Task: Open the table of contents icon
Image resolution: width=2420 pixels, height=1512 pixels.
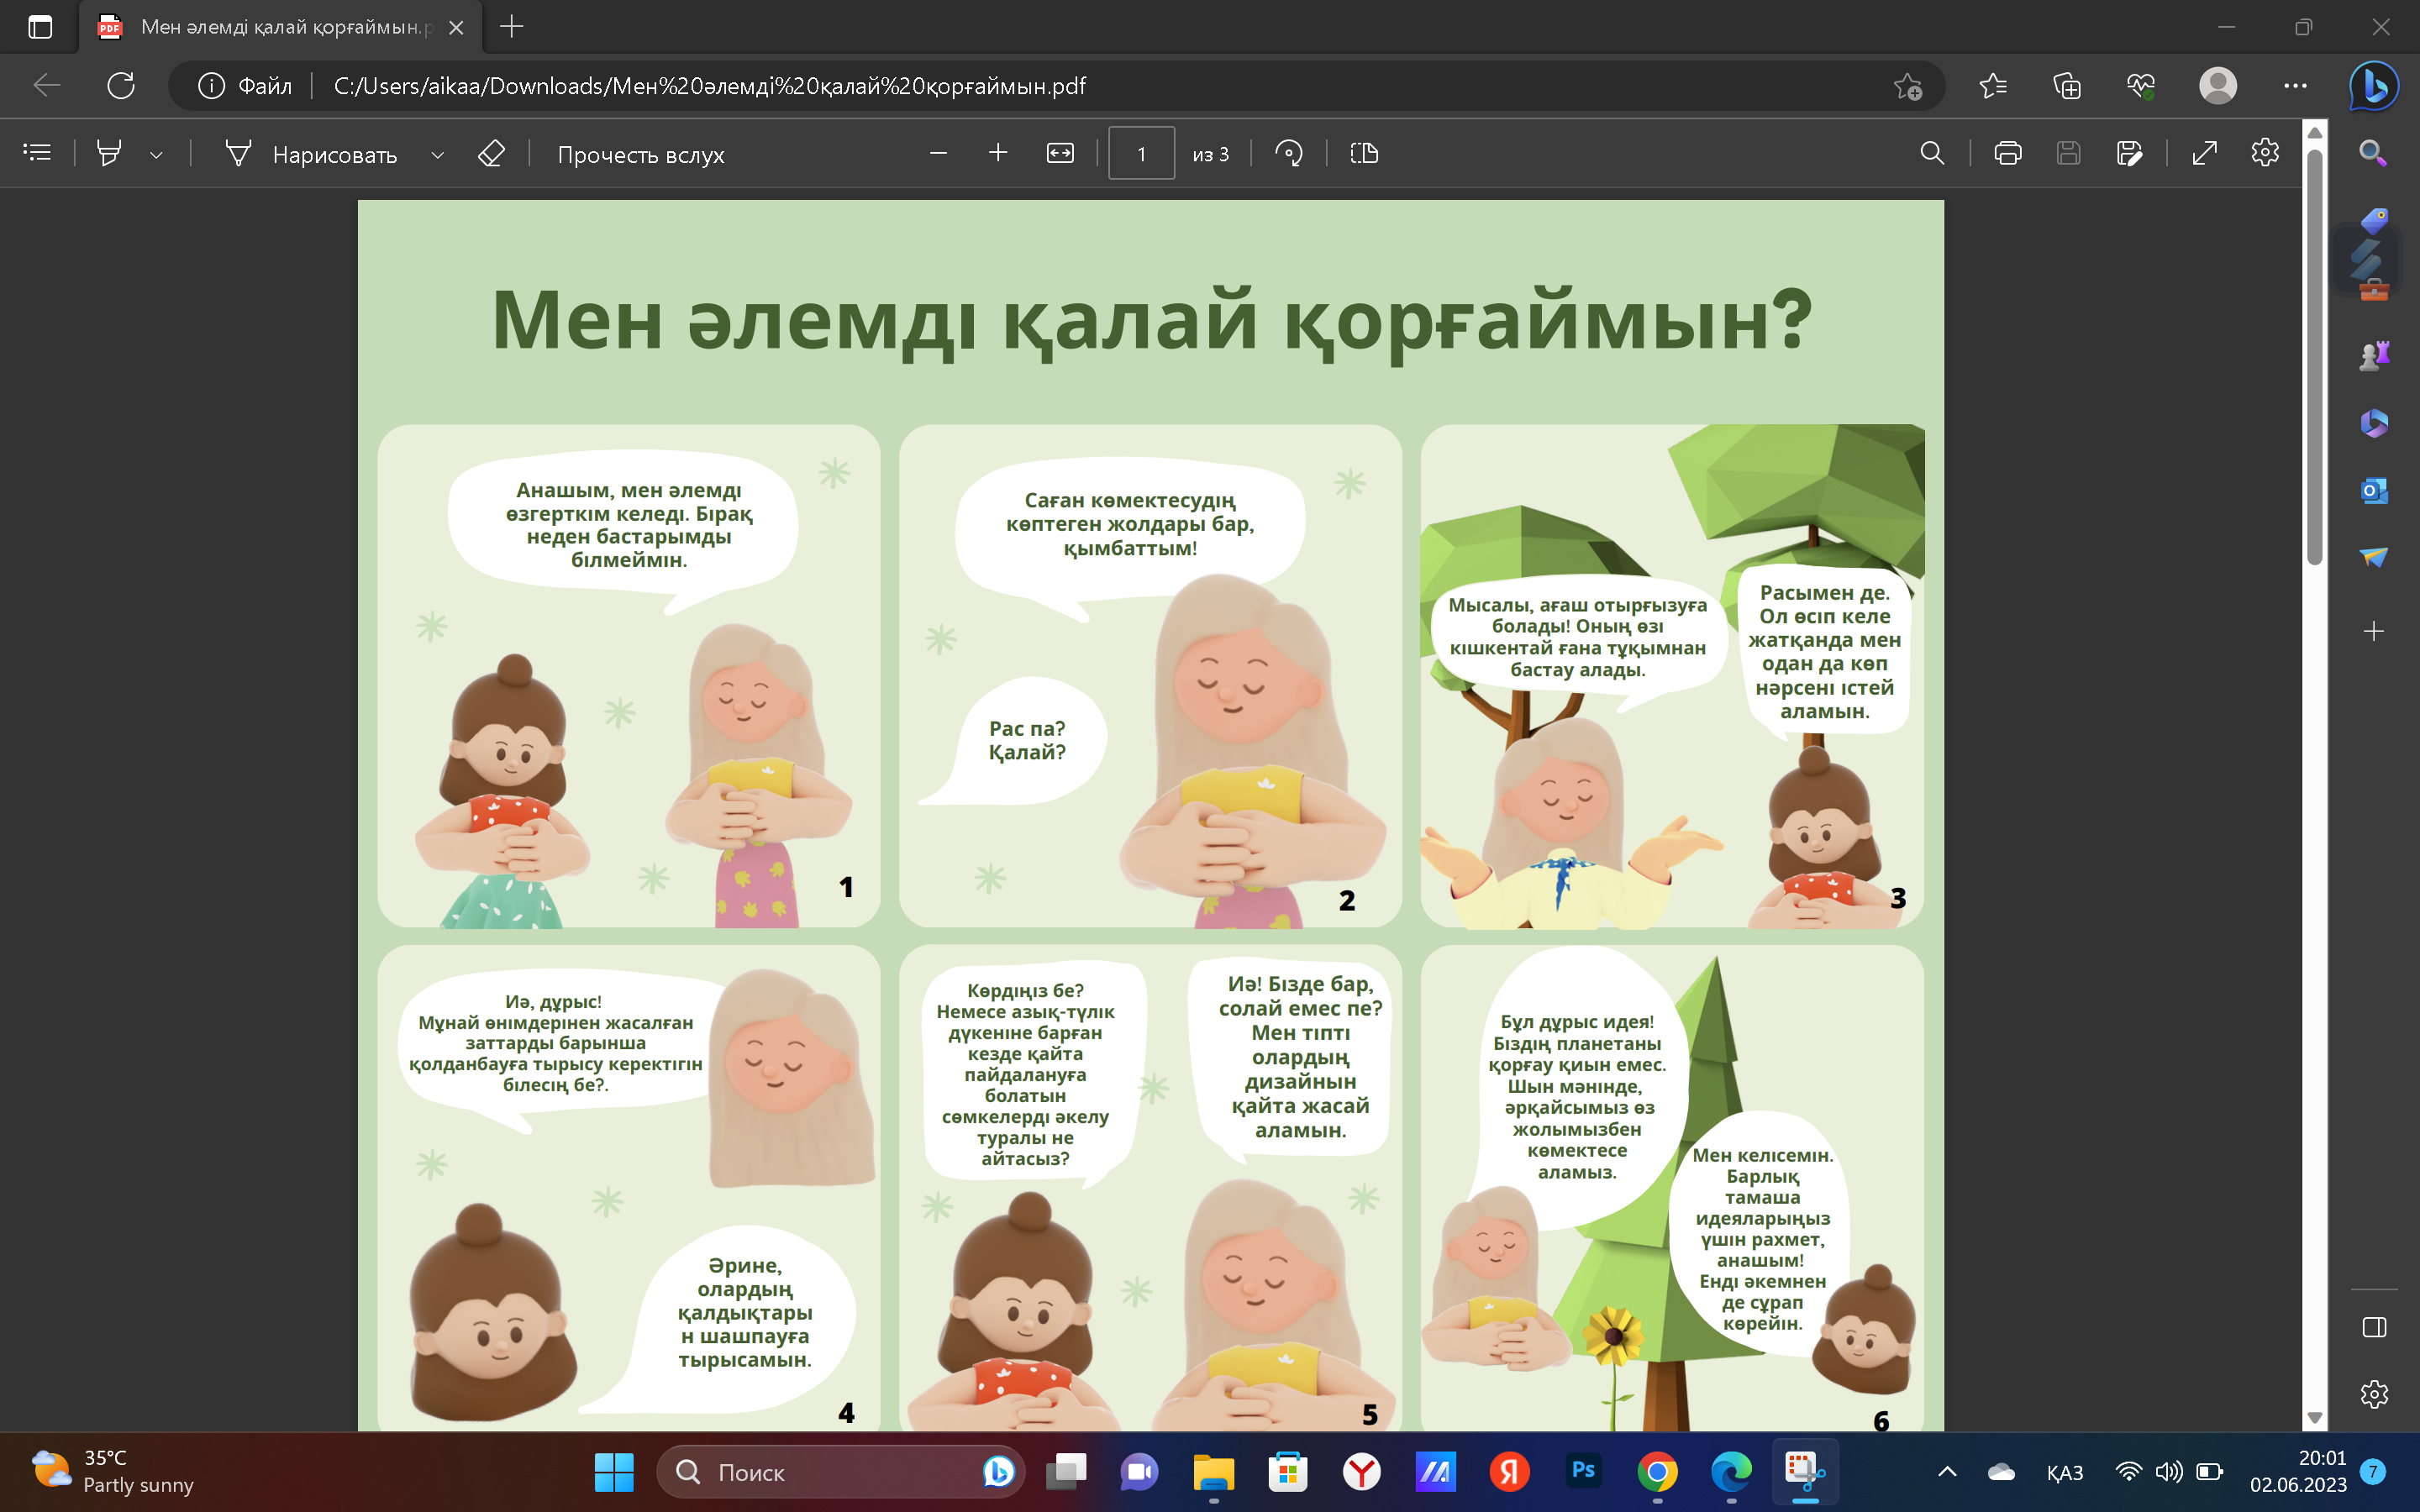Action: pyautogui.click(x=37, y=153)
